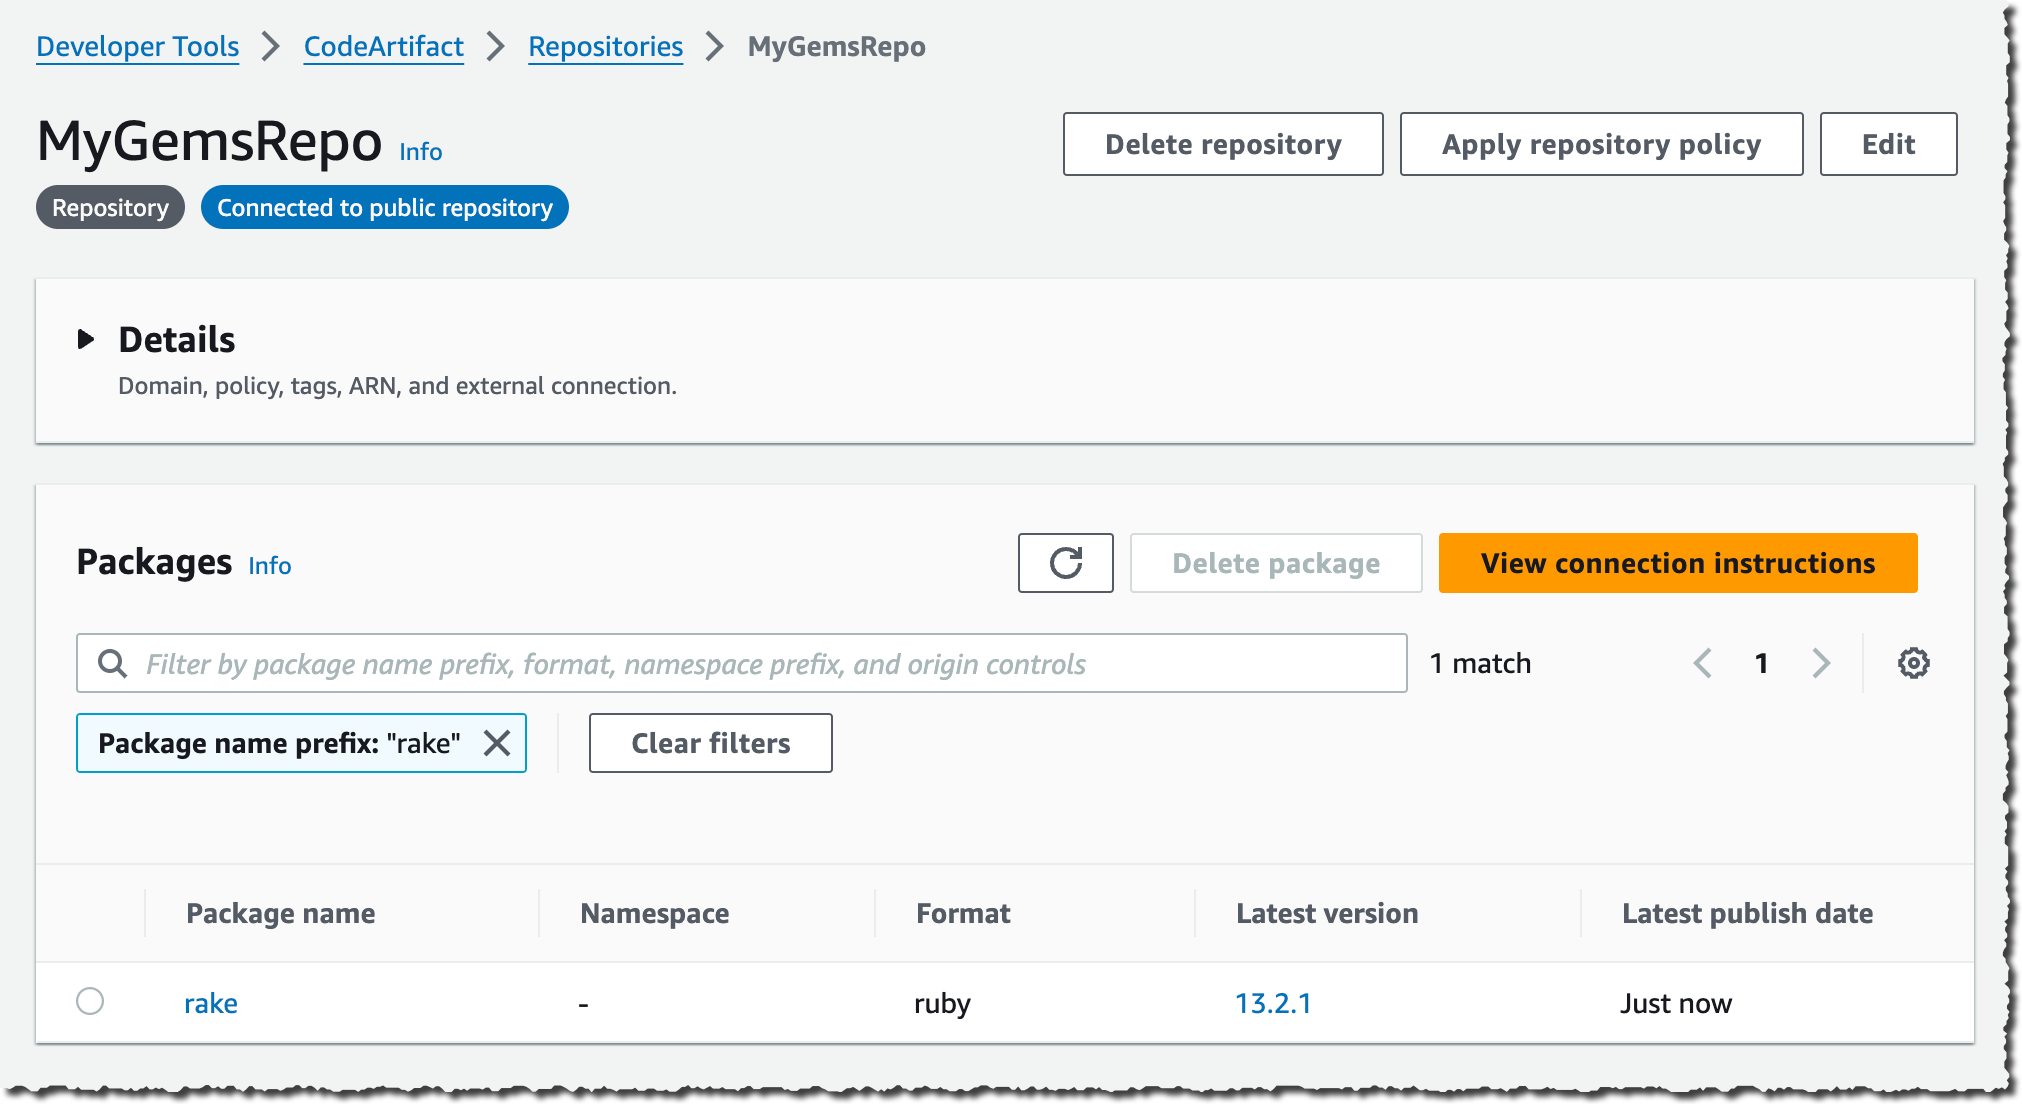This screenshot has height=1104, width=2022.
Task: Go to the previous page arrow
Action: [x=1703, y=663]
